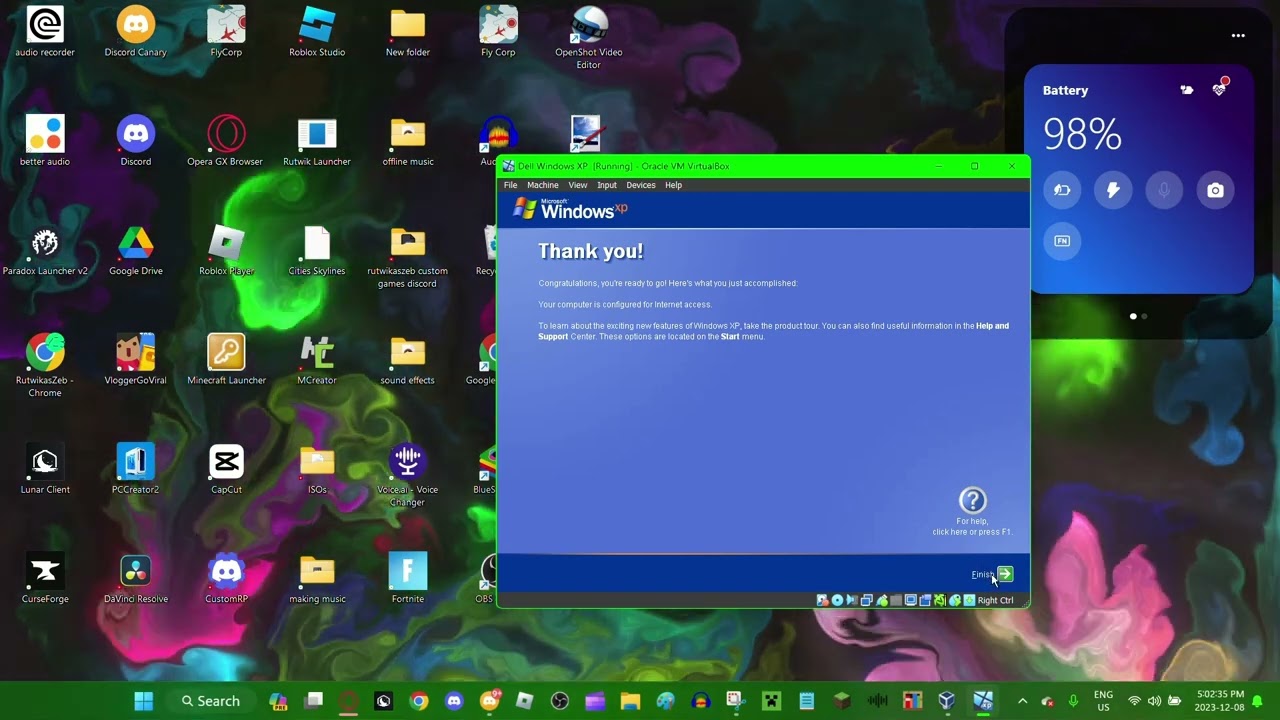Toggle the rapid charge lightning button
Screen dimensions: 1280x720
pyautogui.click(x=1113, y=190)
